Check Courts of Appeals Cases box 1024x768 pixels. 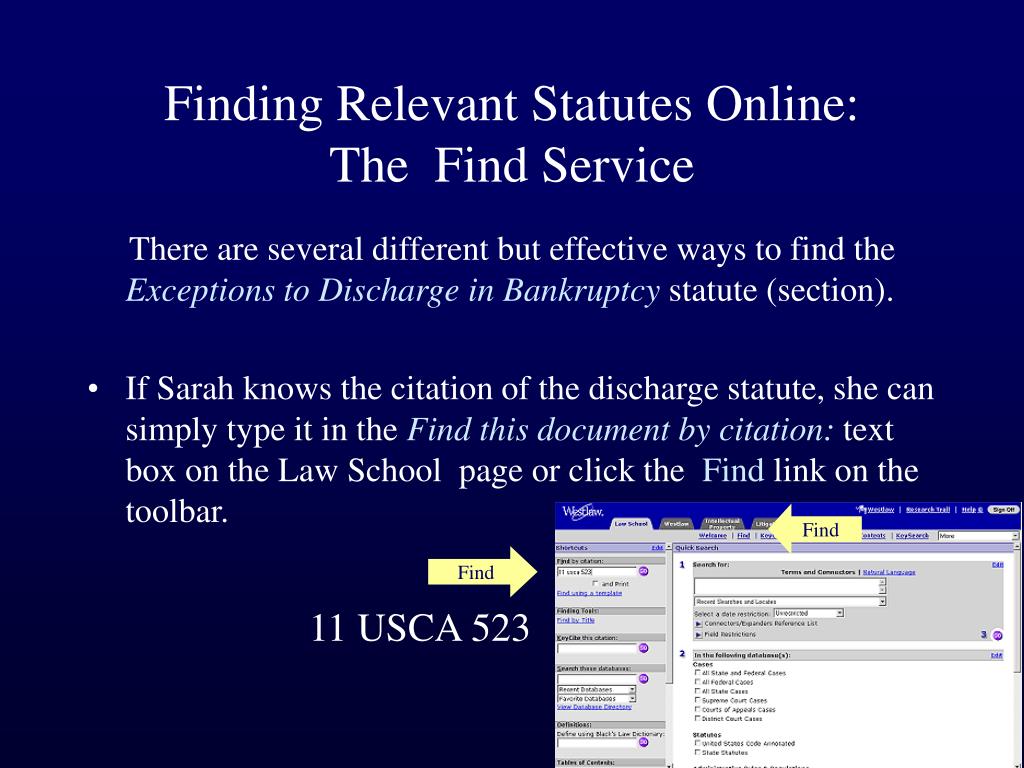[697, 709]
